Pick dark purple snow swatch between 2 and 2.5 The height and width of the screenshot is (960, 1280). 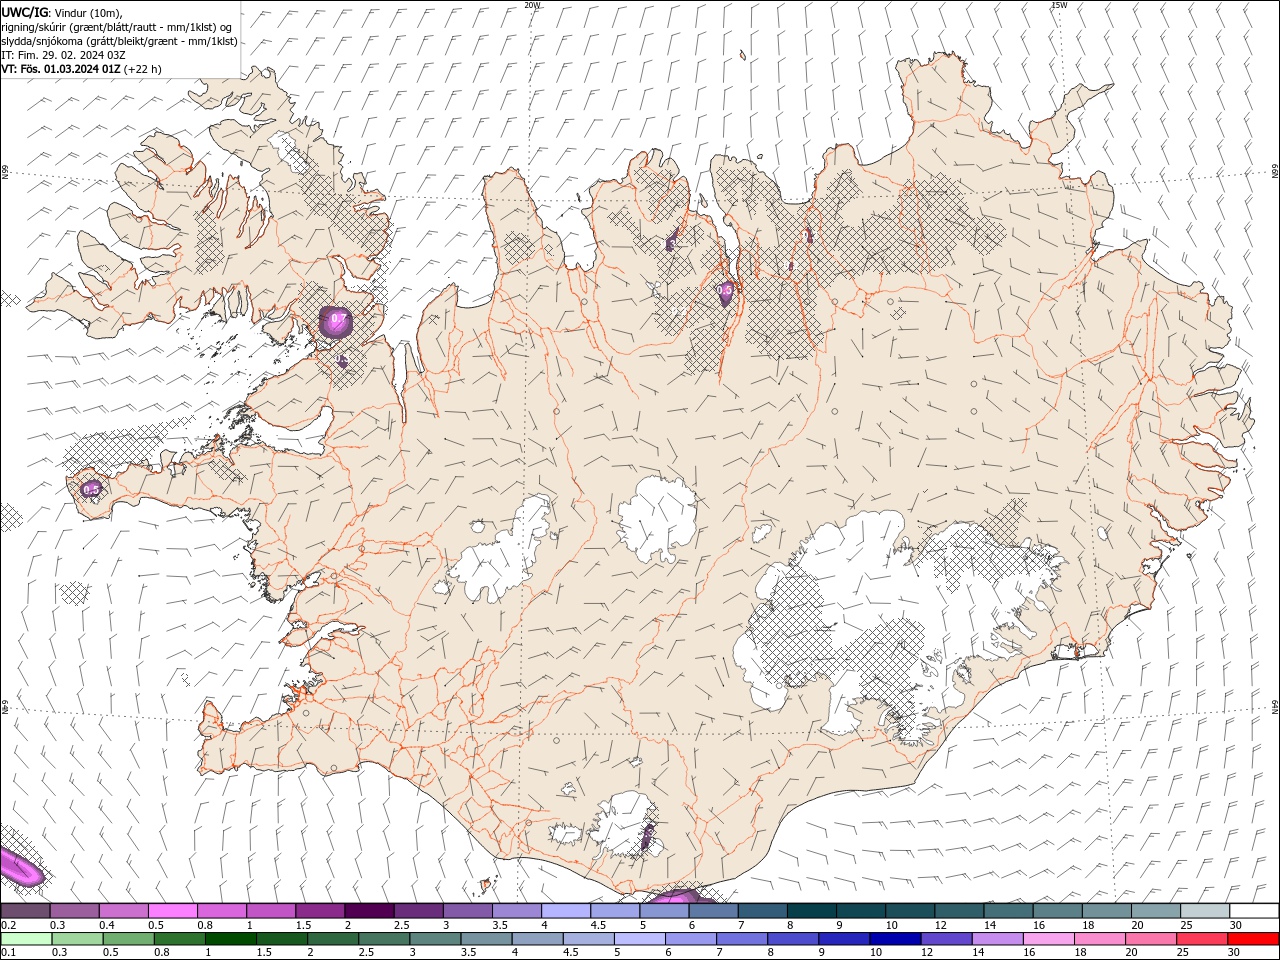[x=368, y=910]
